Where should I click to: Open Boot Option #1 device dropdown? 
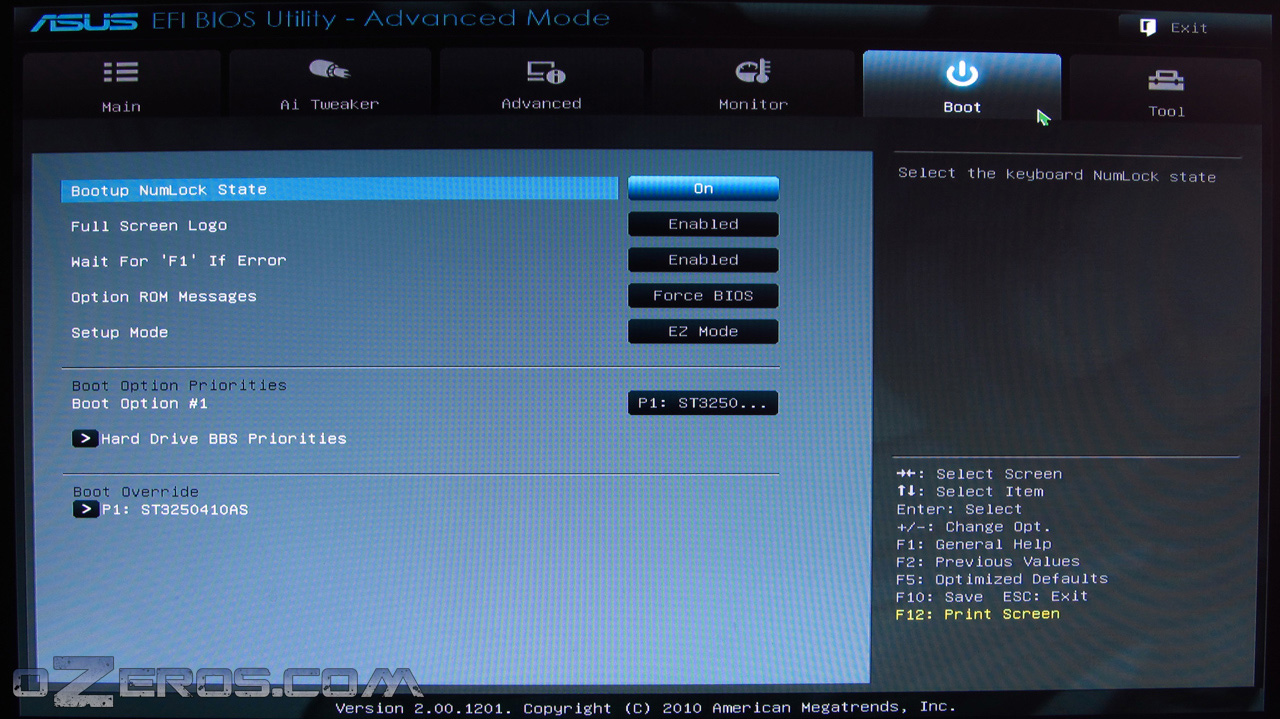[x=703, y=403]
